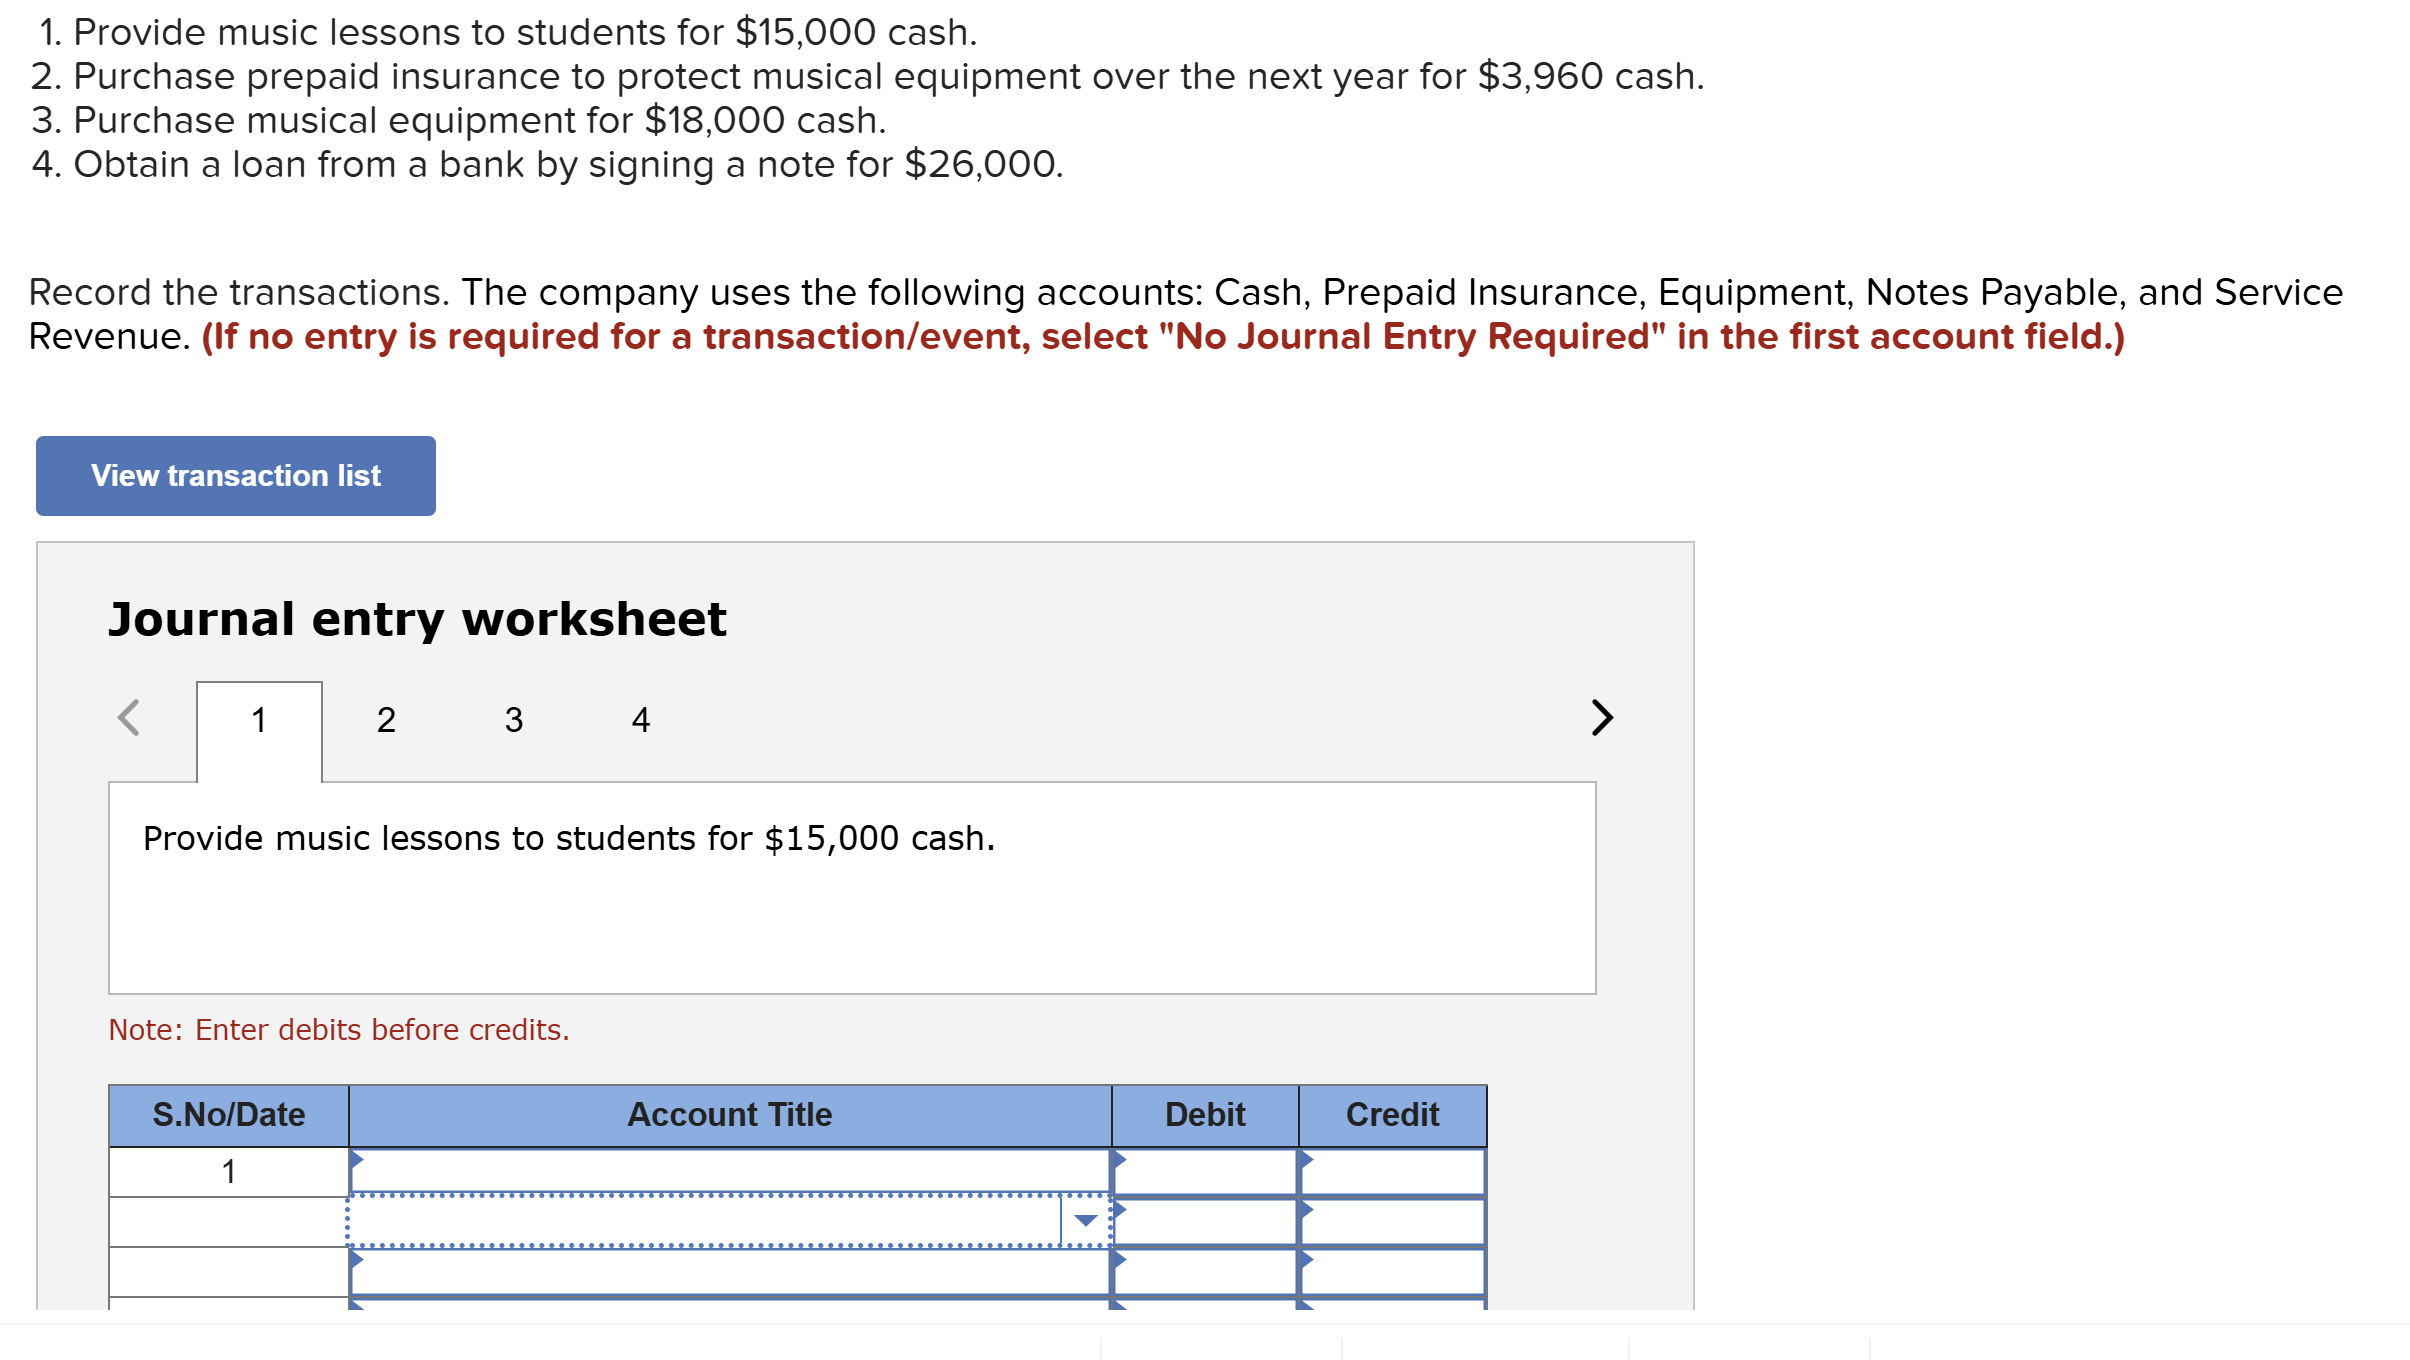Click the right chevron to go to next transaction

coord(1601,718)
